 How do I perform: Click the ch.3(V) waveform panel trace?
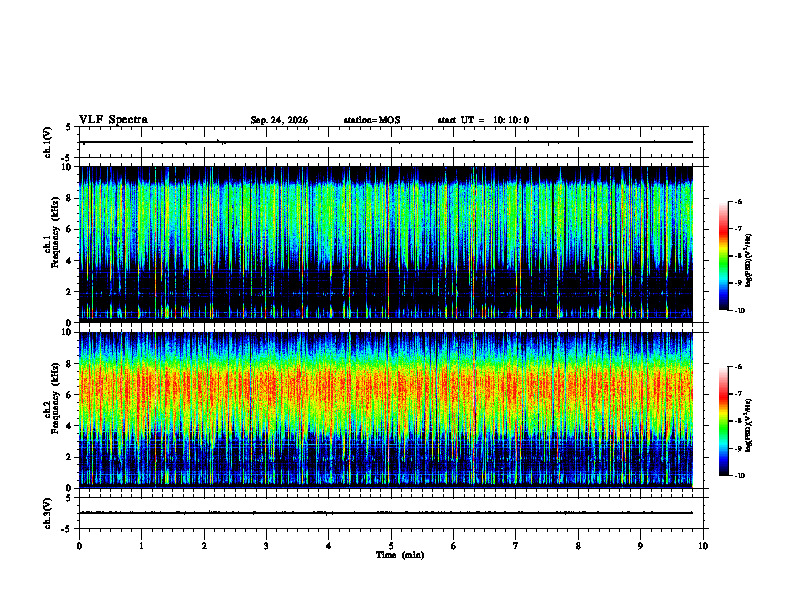[x=386, y=513]
